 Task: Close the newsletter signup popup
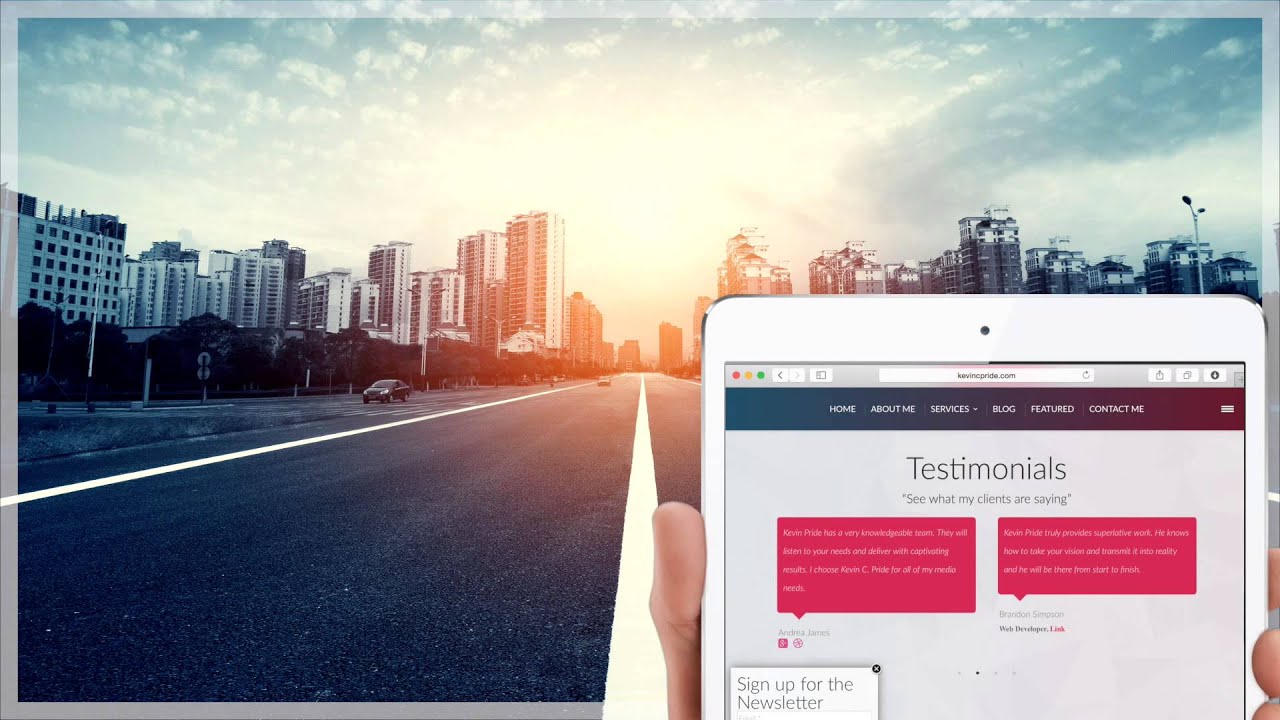(876, 669)
